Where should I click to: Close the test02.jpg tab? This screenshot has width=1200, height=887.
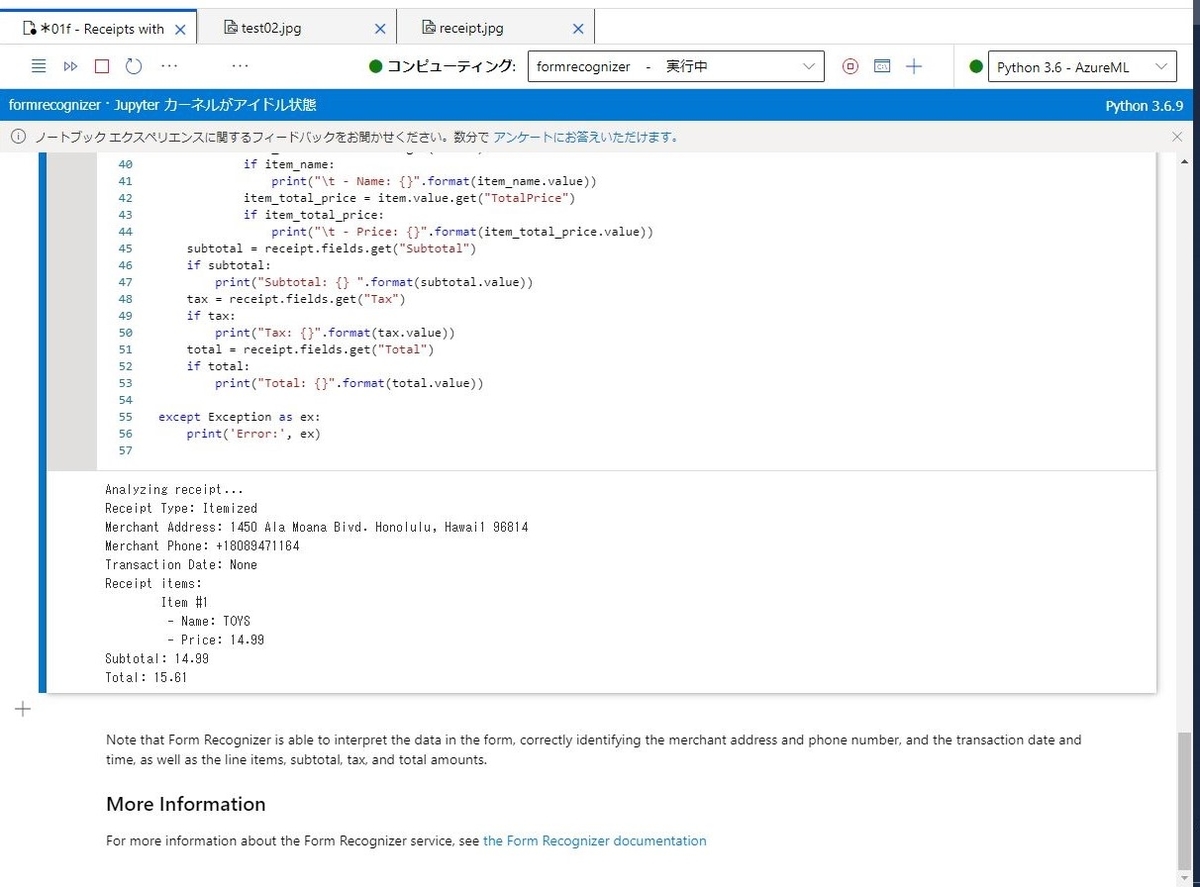pyautogui.click(x=380, y=29)
